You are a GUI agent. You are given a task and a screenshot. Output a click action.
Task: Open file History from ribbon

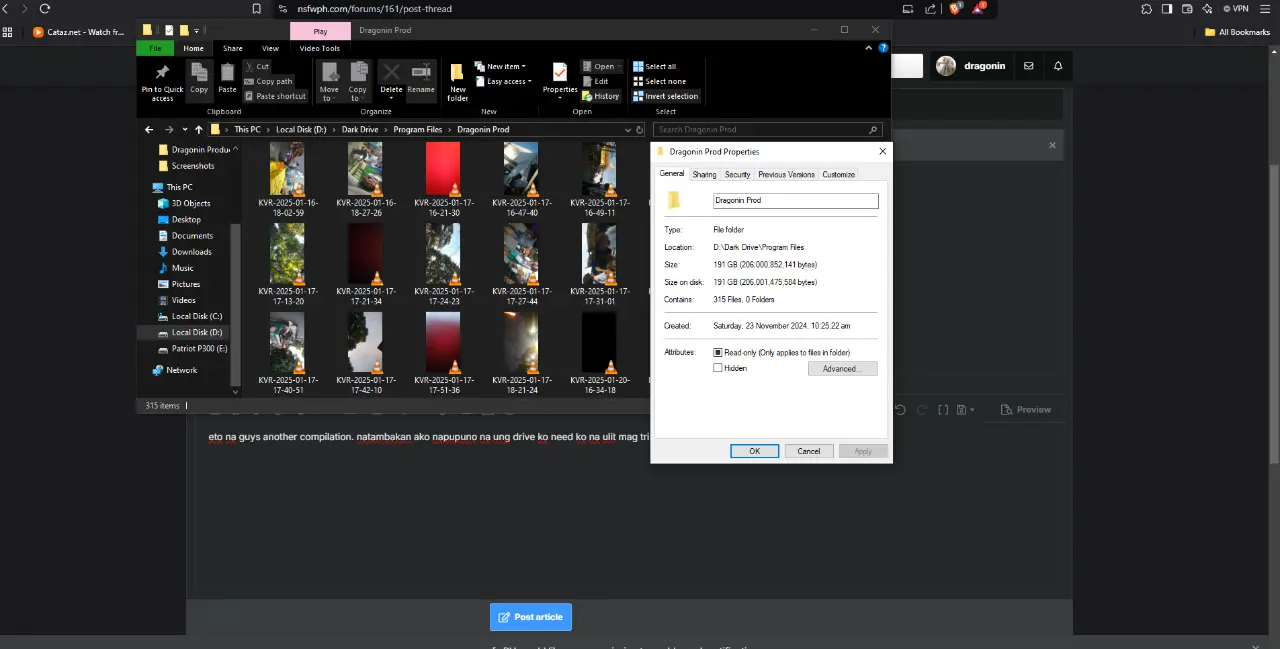point(601,96)
